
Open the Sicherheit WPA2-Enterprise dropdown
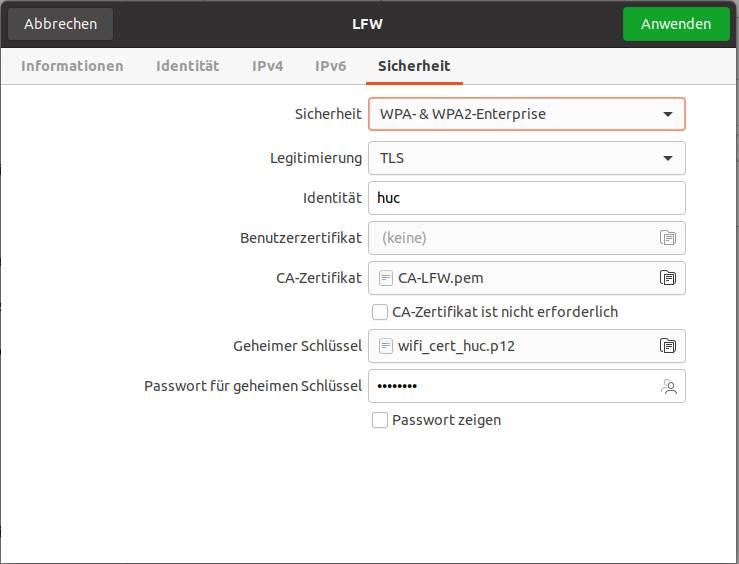(x=526, y=114)
